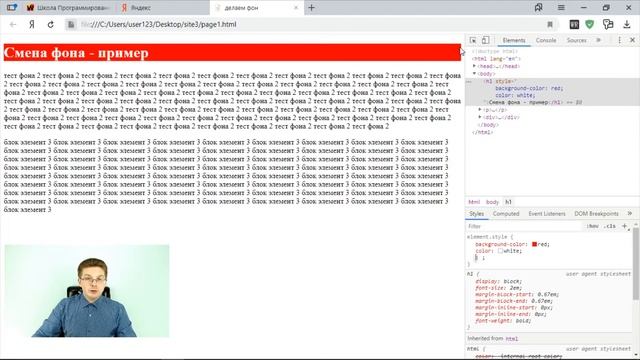The image size is (640, 360).
Task: Open the Styles tab
Action: (476, 213)
